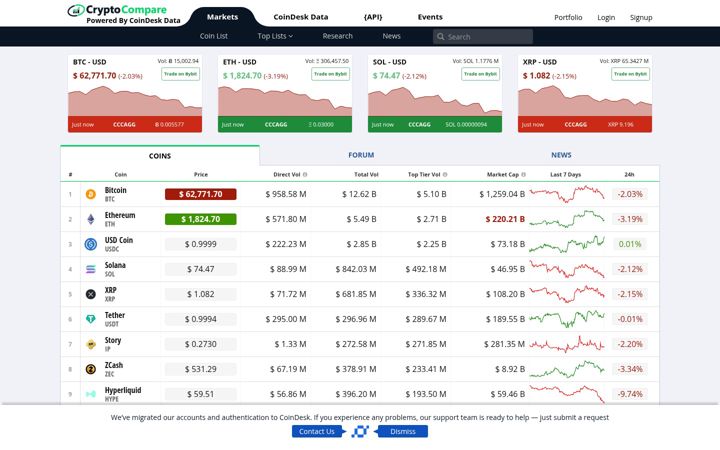Open the ETH - USD price chart
The width and height of the screenshot is (720, 450).
click(x=285, y=101)
